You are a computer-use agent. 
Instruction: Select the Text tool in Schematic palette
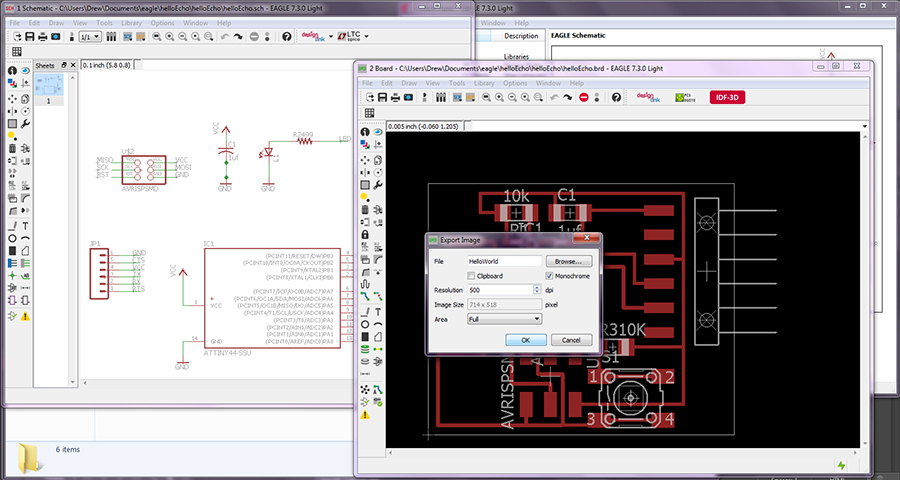(x=25, y=226)
